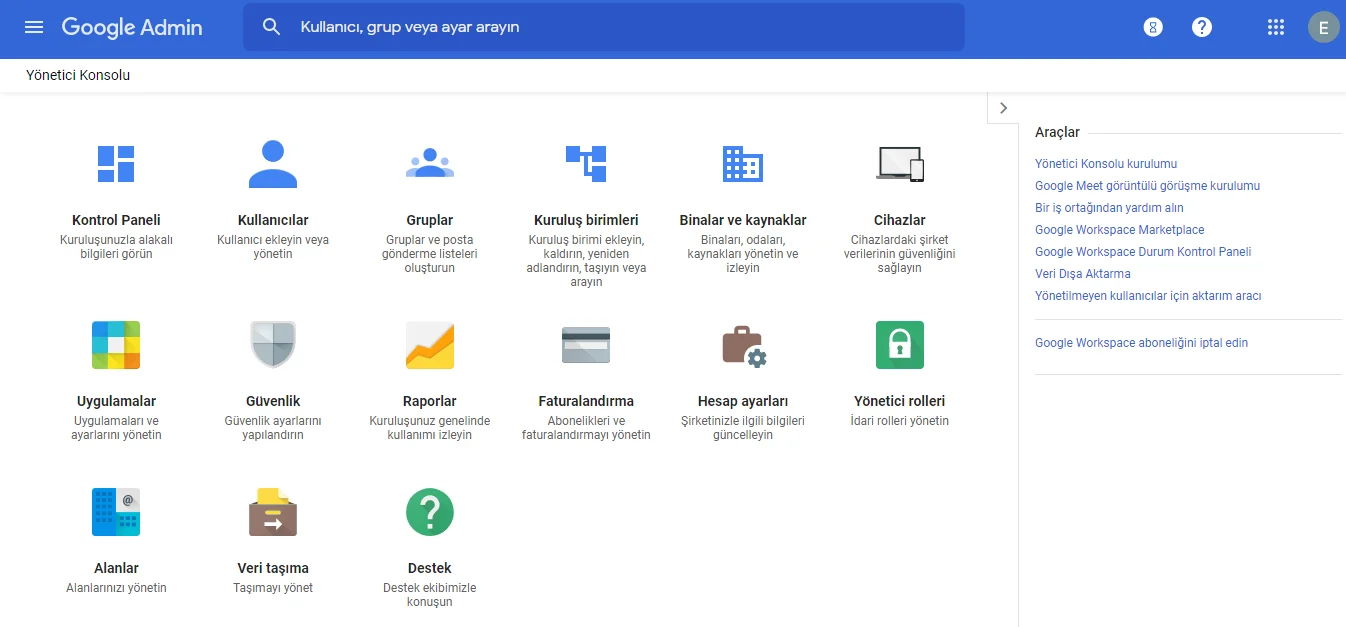Open the Faturalandırma credit card icon
1346x627 pixels.
click(586, 345)
